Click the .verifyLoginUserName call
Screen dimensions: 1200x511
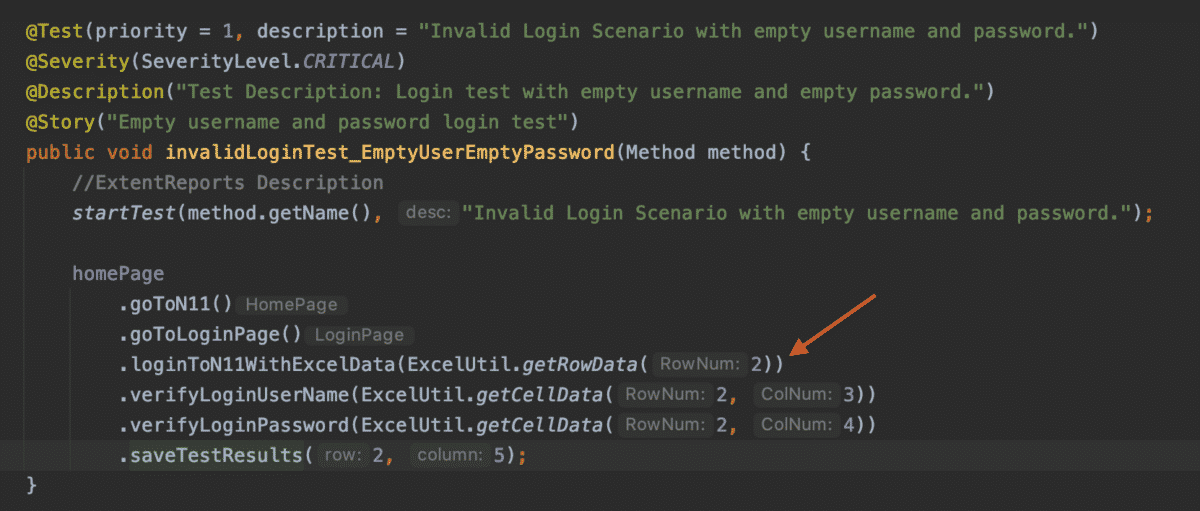click(233, 396)
